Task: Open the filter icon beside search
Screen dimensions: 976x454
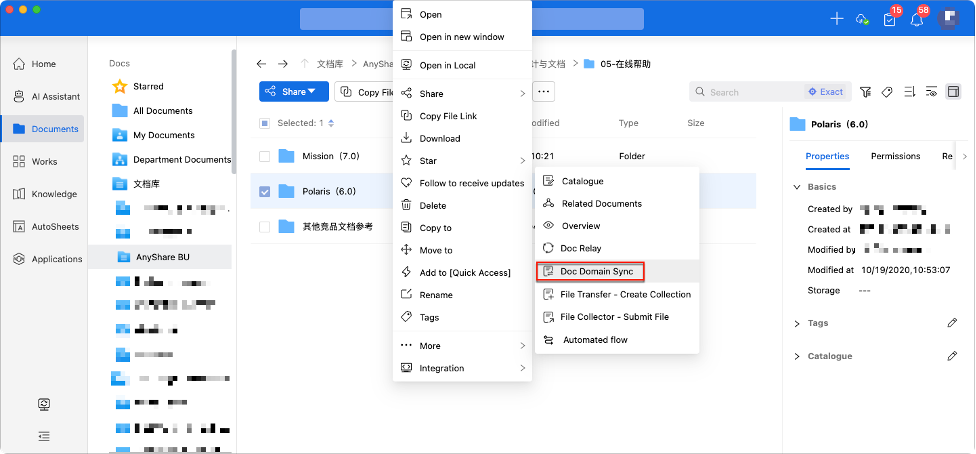Action: click(865, 92)
